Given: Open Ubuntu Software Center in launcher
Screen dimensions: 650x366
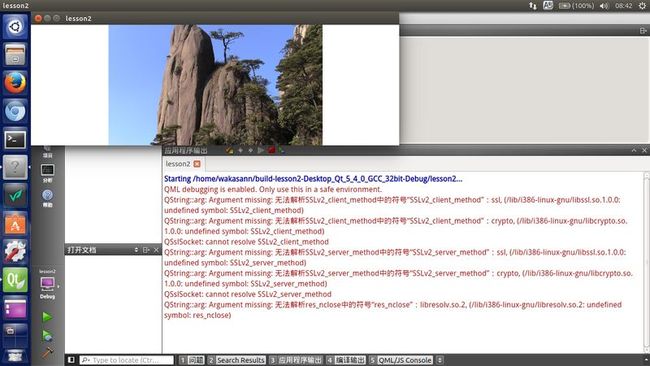Looking at the screenshot, I should (15, 223).
